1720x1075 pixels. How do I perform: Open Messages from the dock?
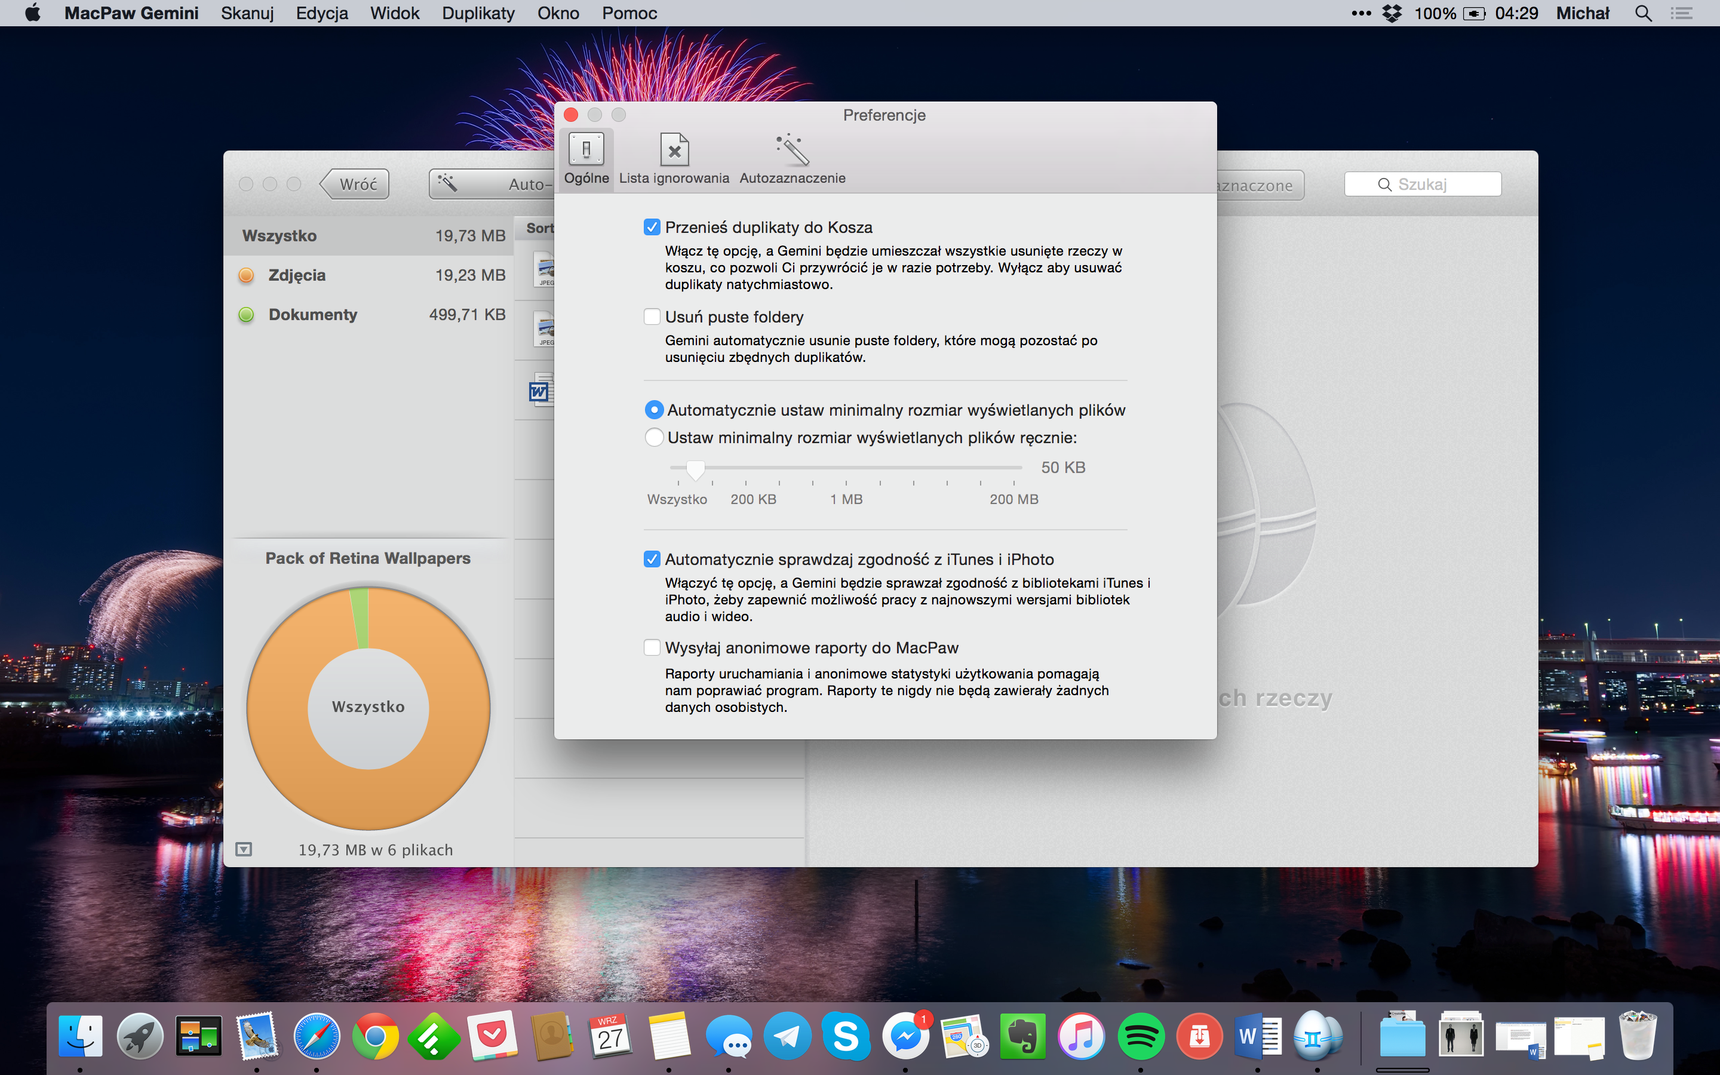(x=728, y=1037)
